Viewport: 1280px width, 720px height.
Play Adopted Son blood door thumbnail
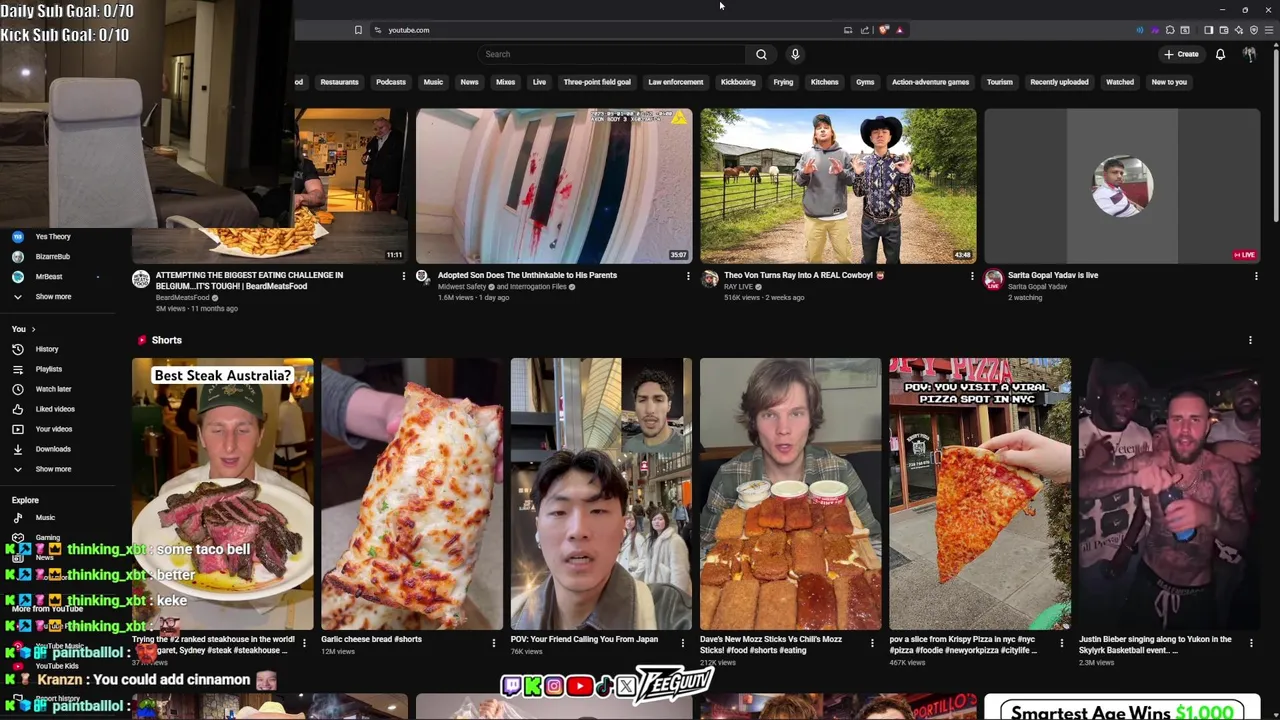coord(554,186)
